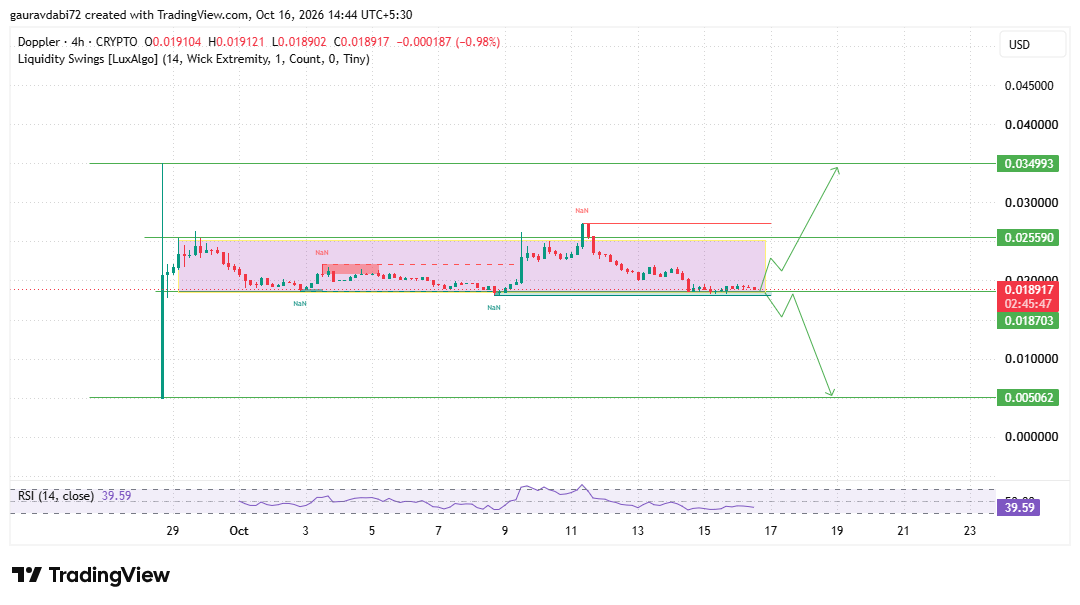Click the low value L0.018902
The width and height of the screenshot is (1080, 605).
tap(299, 42)
